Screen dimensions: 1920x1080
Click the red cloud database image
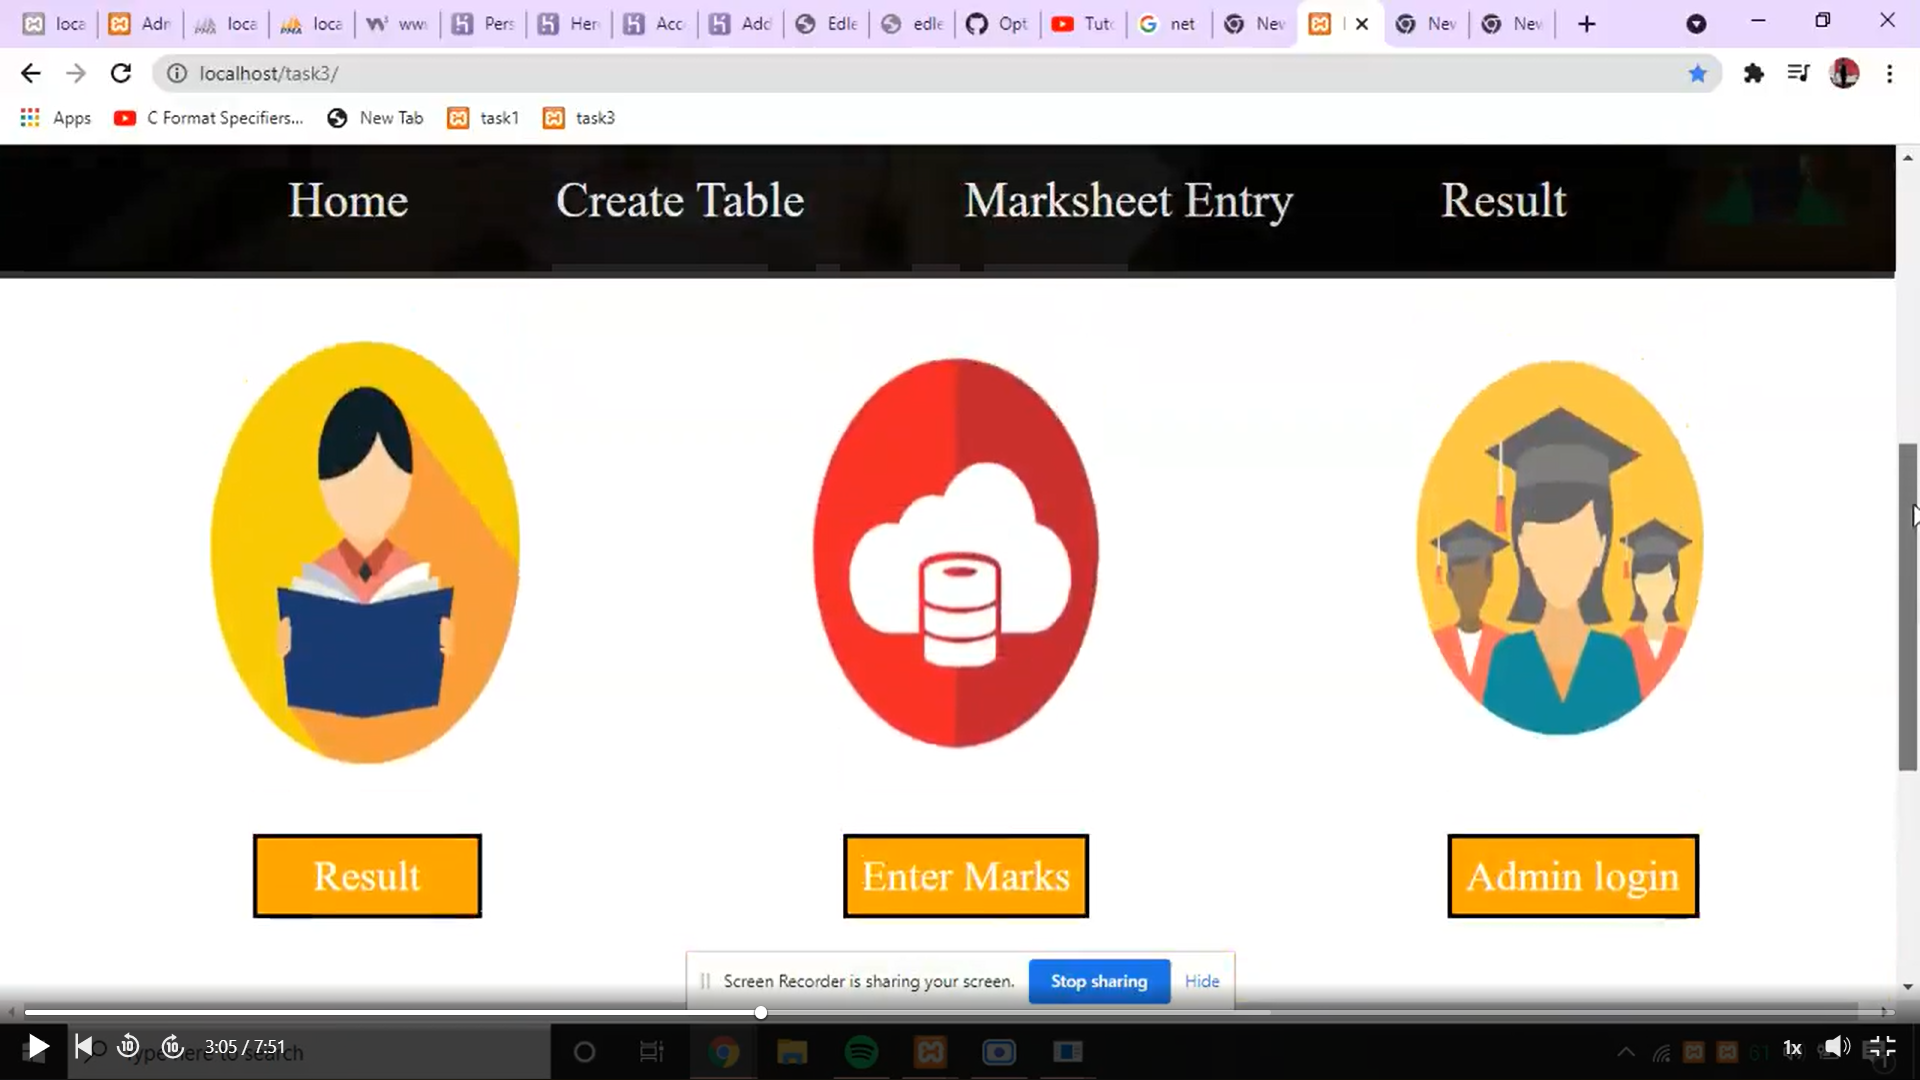957,553
